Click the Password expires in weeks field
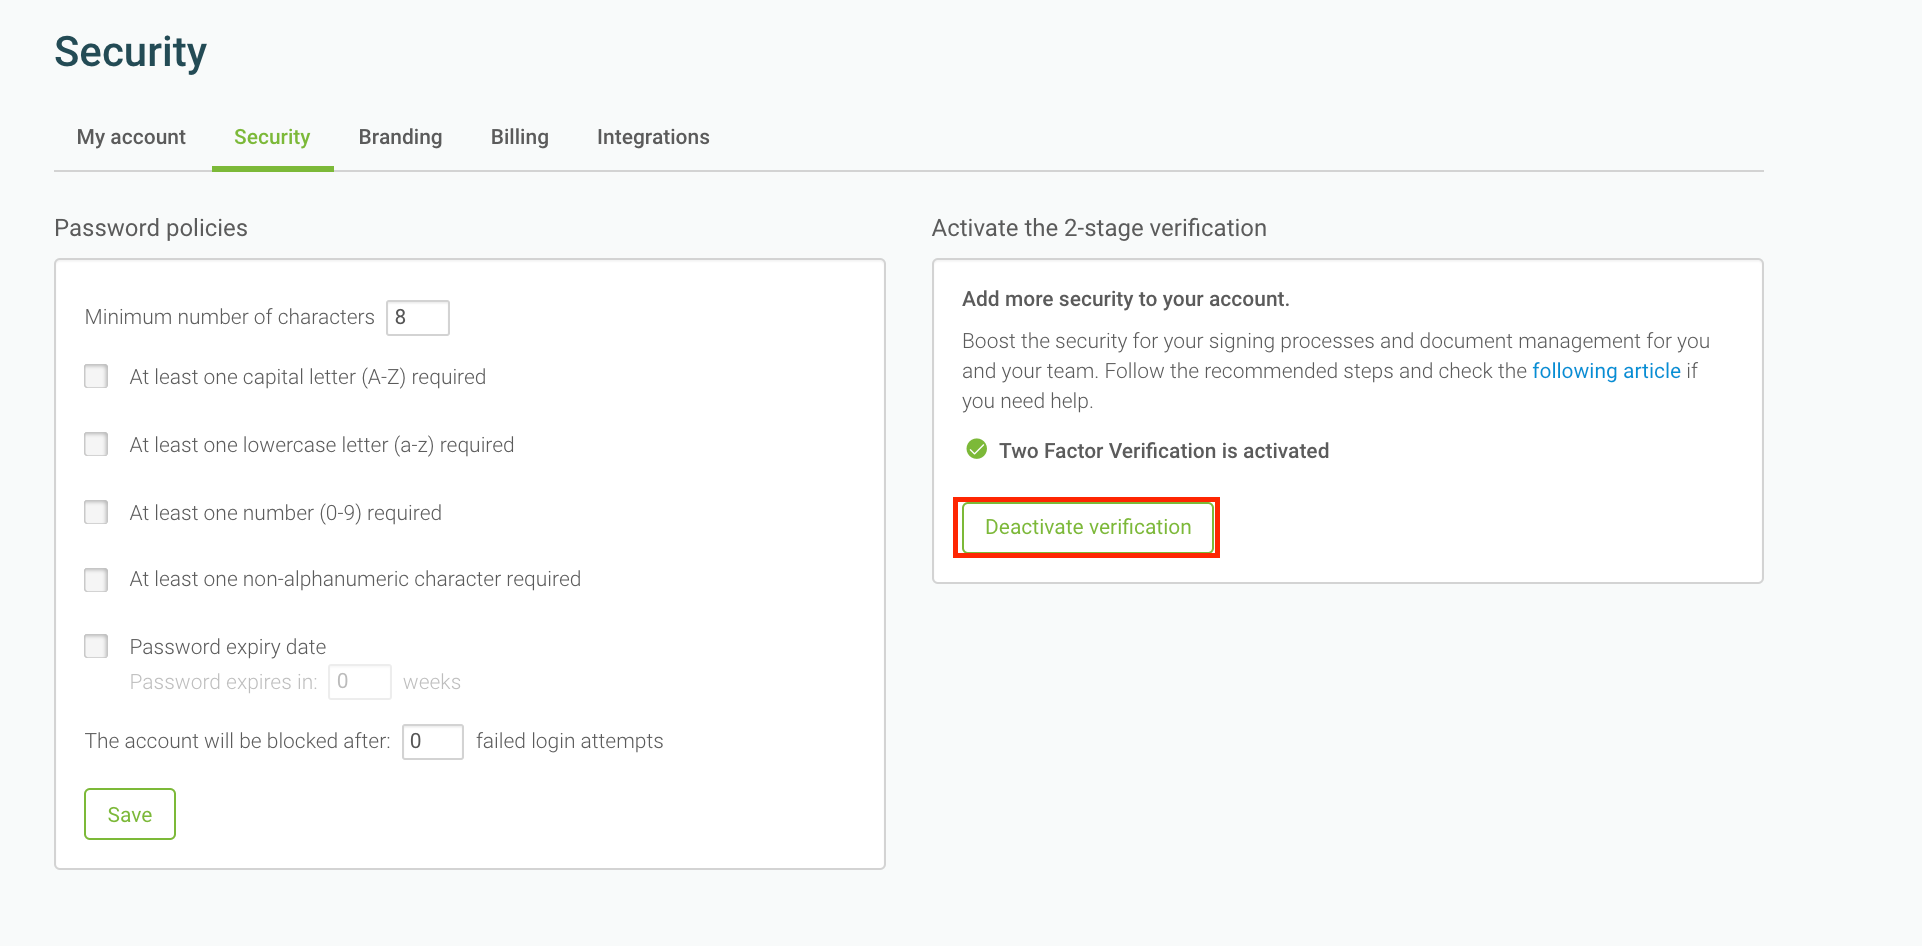1922x946 pixels. click(360, 682)
